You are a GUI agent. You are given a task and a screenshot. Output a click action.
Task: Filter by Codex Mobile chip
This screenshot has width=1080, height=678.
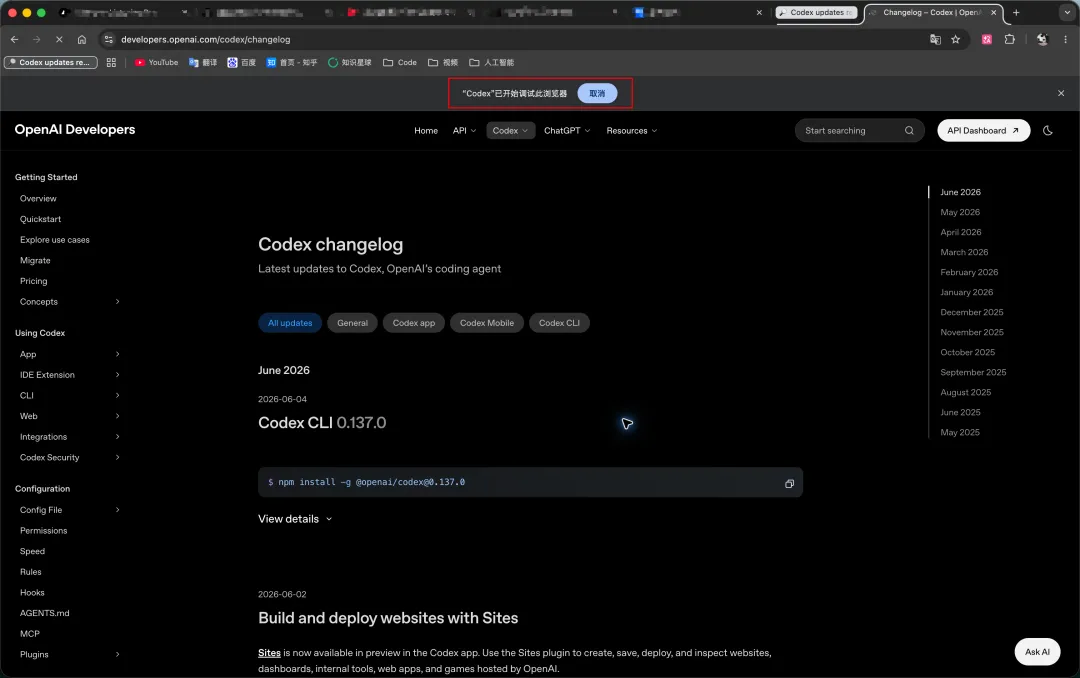pos(487,322)
